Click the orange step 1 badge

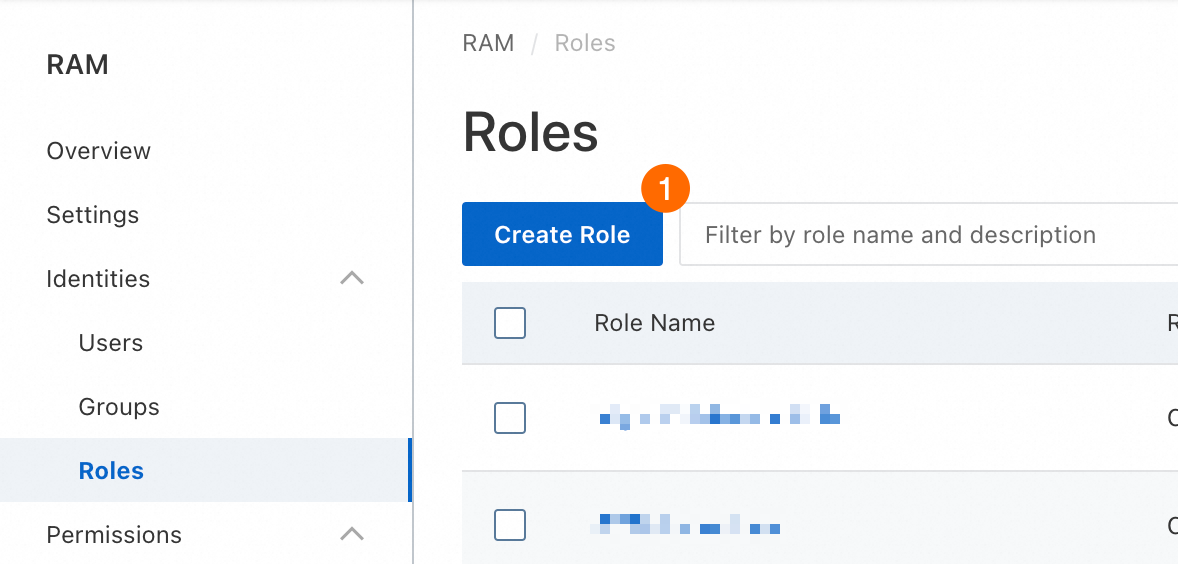(665, 187)
